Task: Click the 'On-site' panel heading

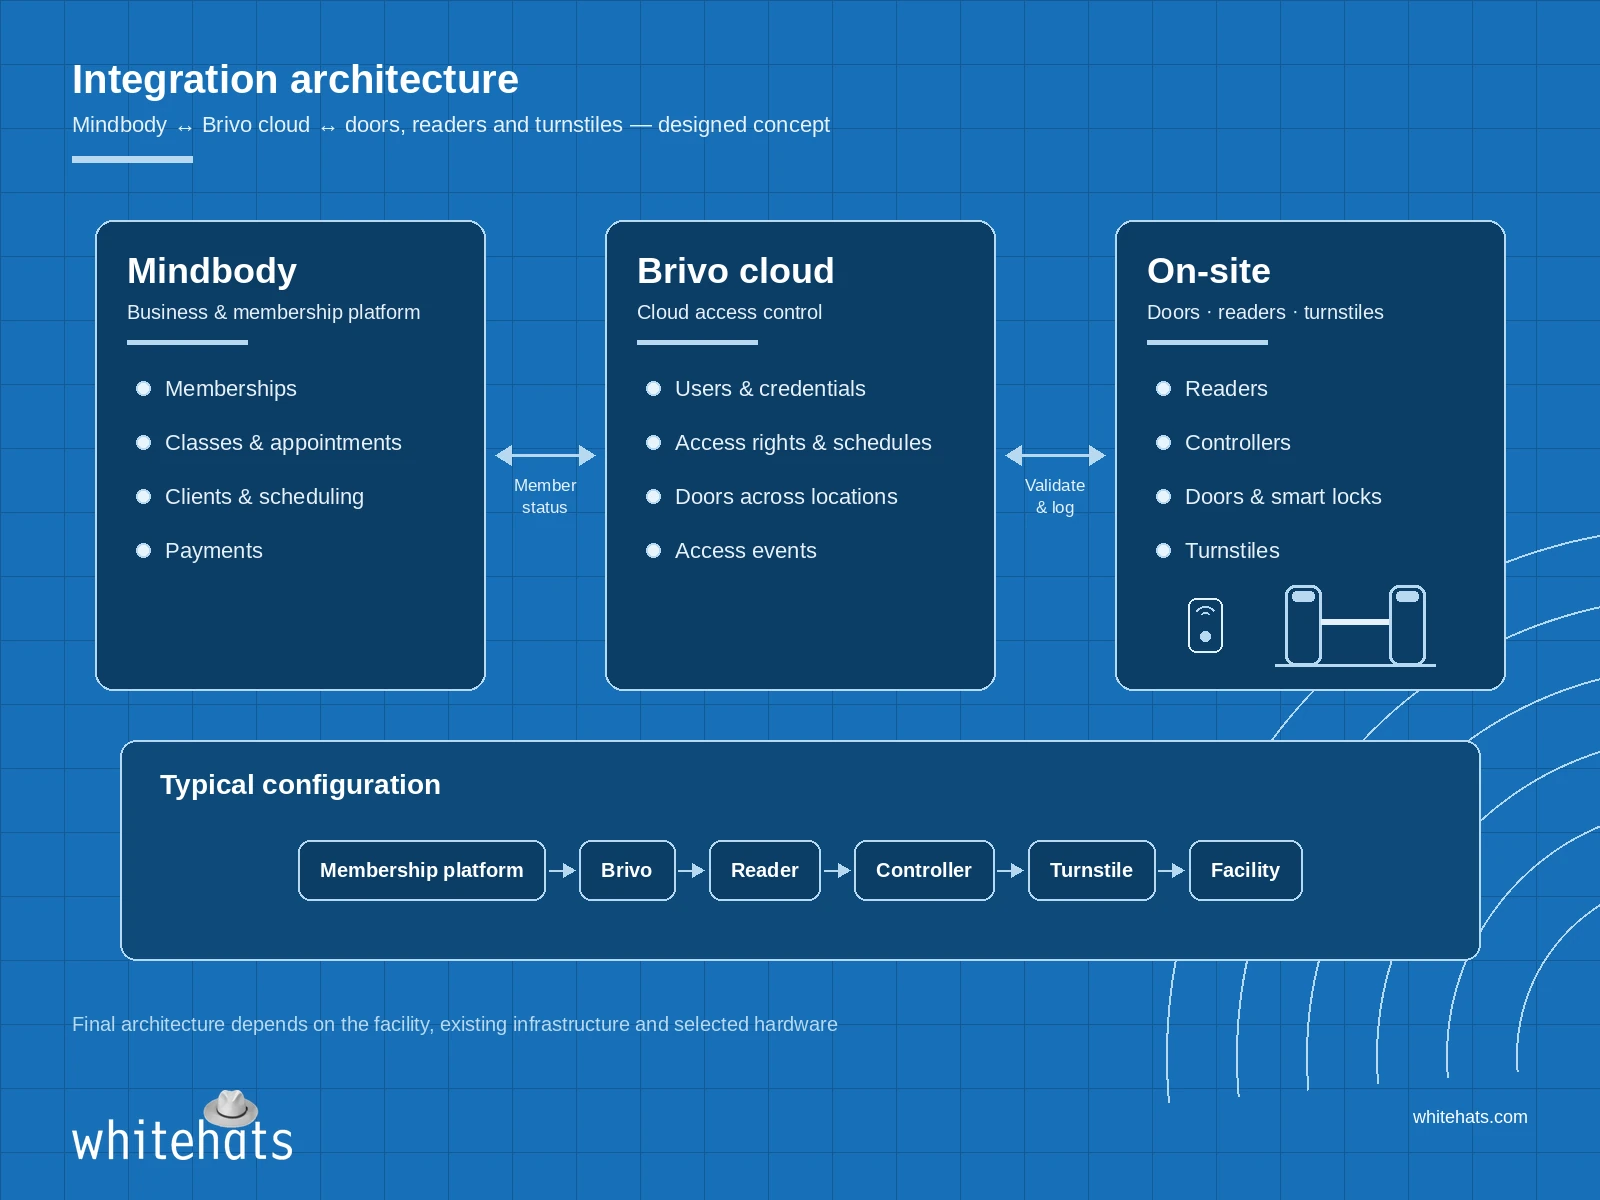Action: coord(1209,271)
